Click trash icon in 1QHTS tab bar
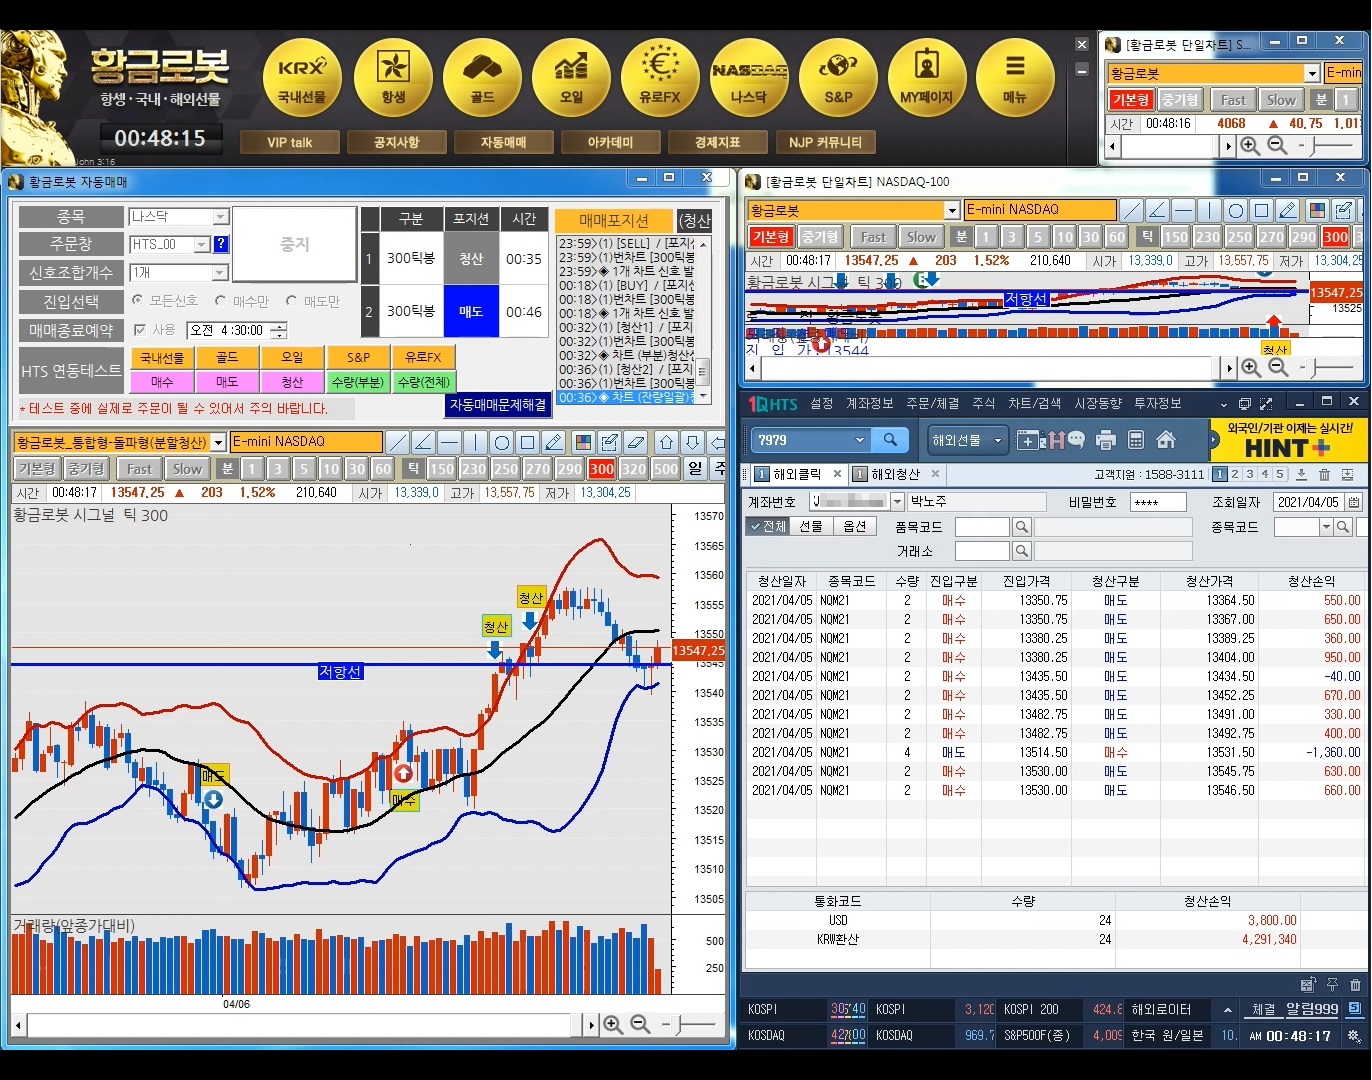The height and width of the screenshot is (1080, 1372). pyautogui.click(x=1324, y=475)
